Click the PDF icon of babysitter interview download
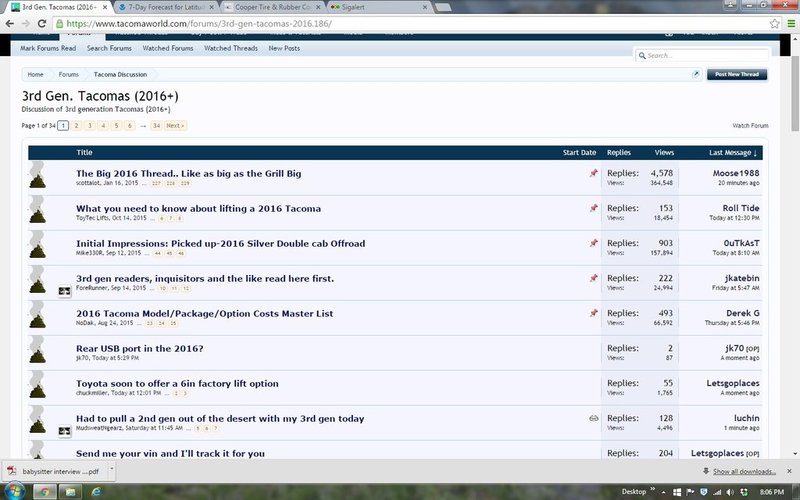 point(11,471)
